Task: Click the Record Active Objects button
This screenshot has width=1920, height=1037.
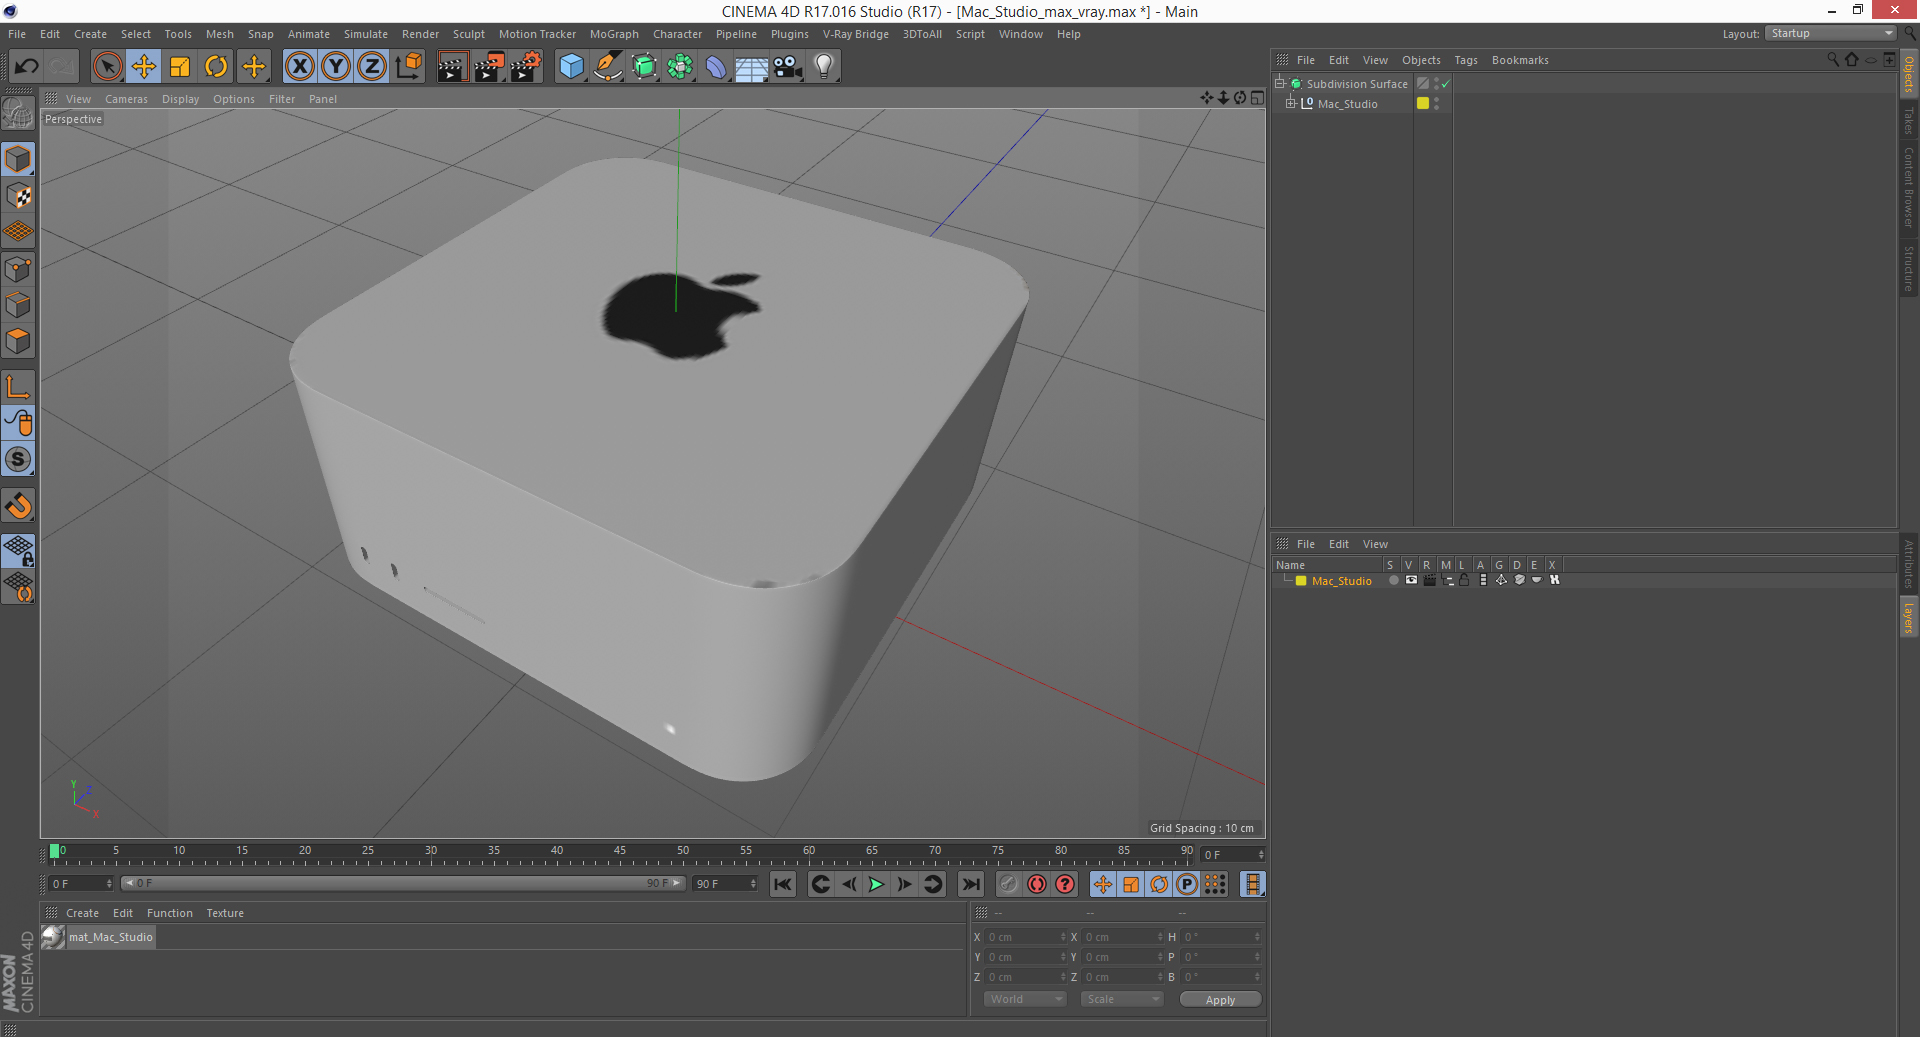Action: 1009,884
